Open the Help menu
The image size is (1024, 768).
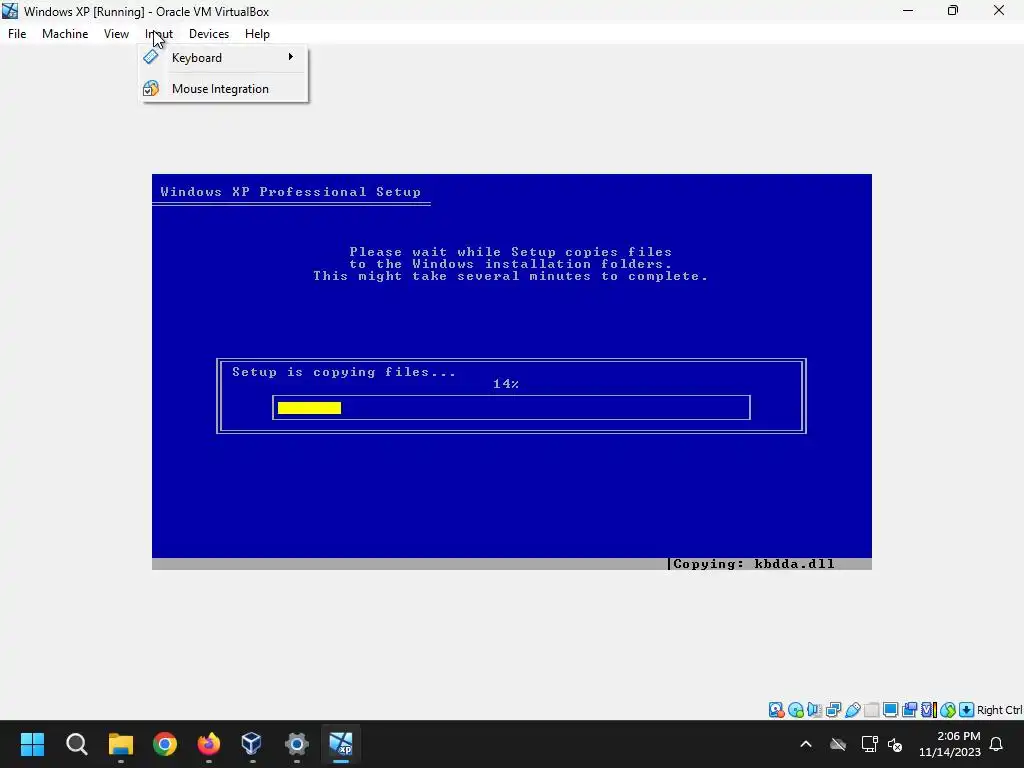tap(257, 34)
